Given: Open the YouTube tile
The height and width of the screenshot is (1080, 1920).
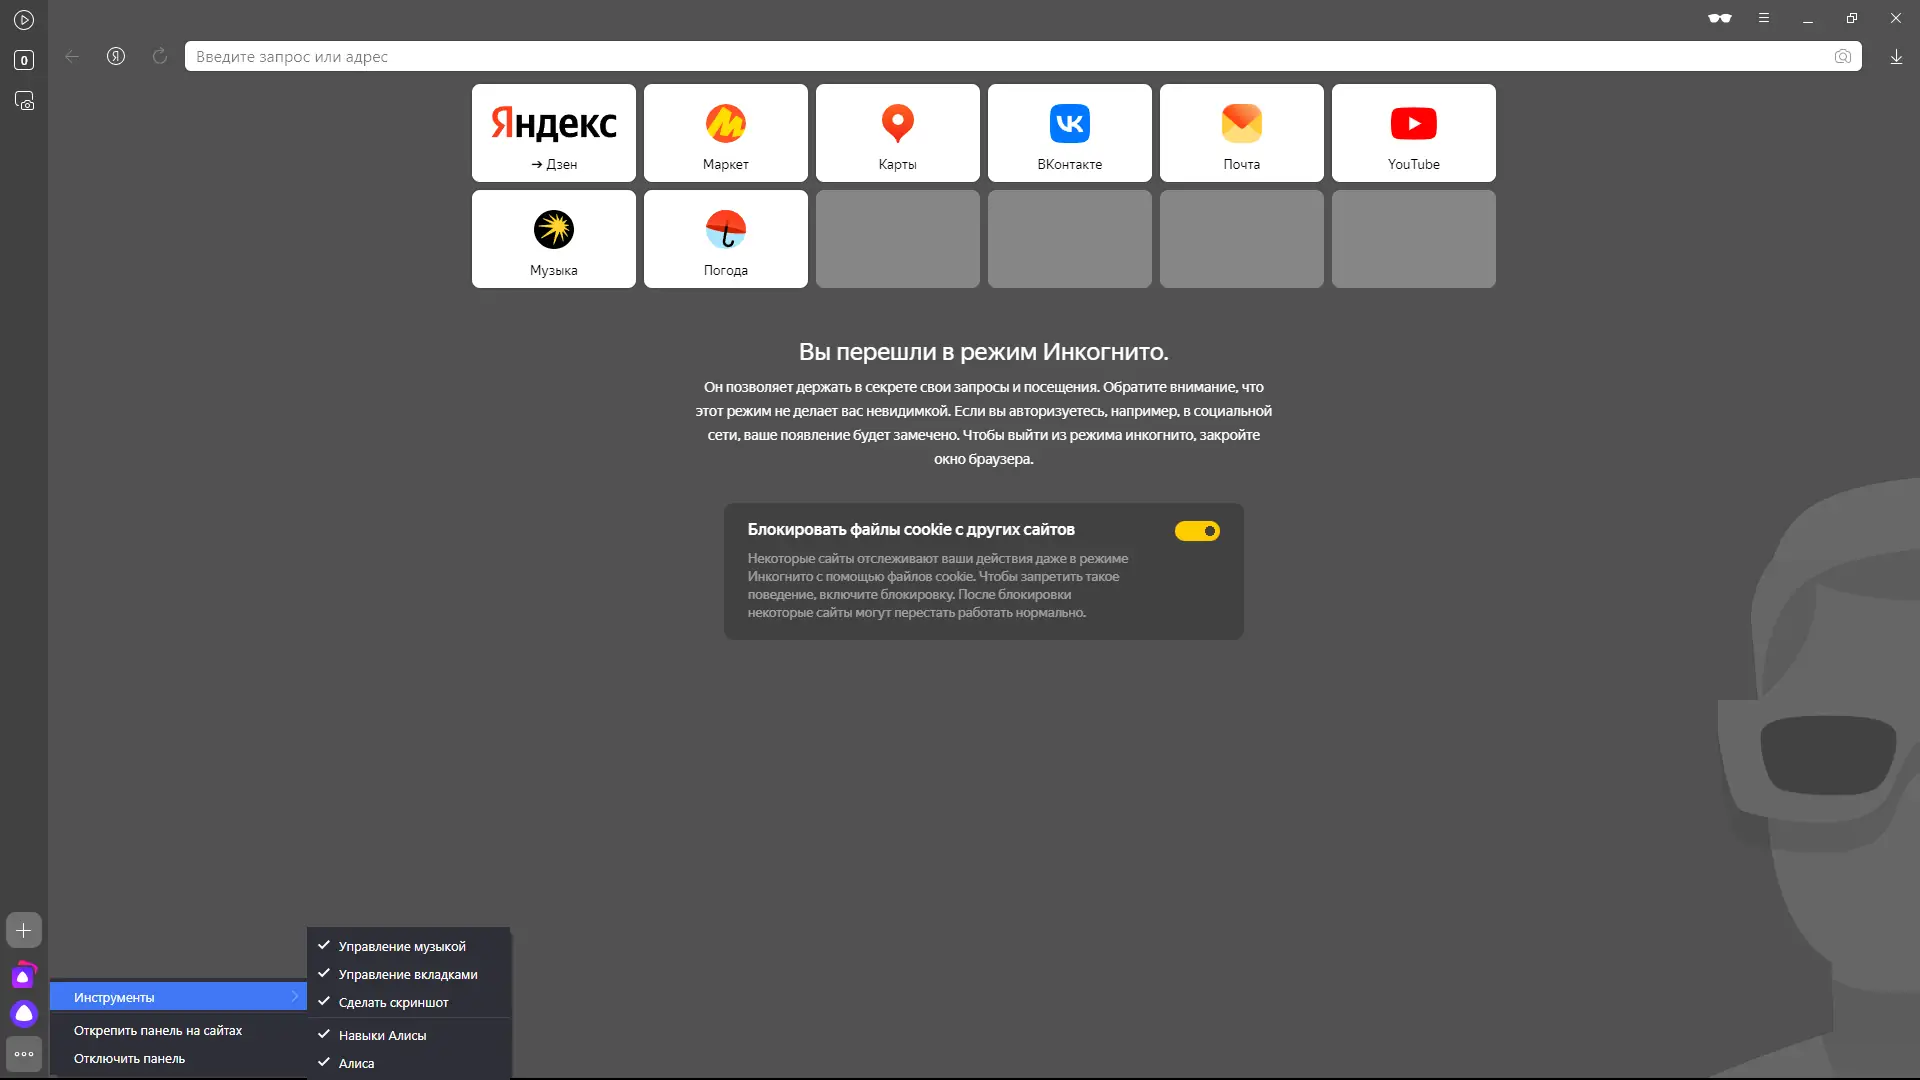Looking at the screenshot, I should click(x=1413, y=133).
